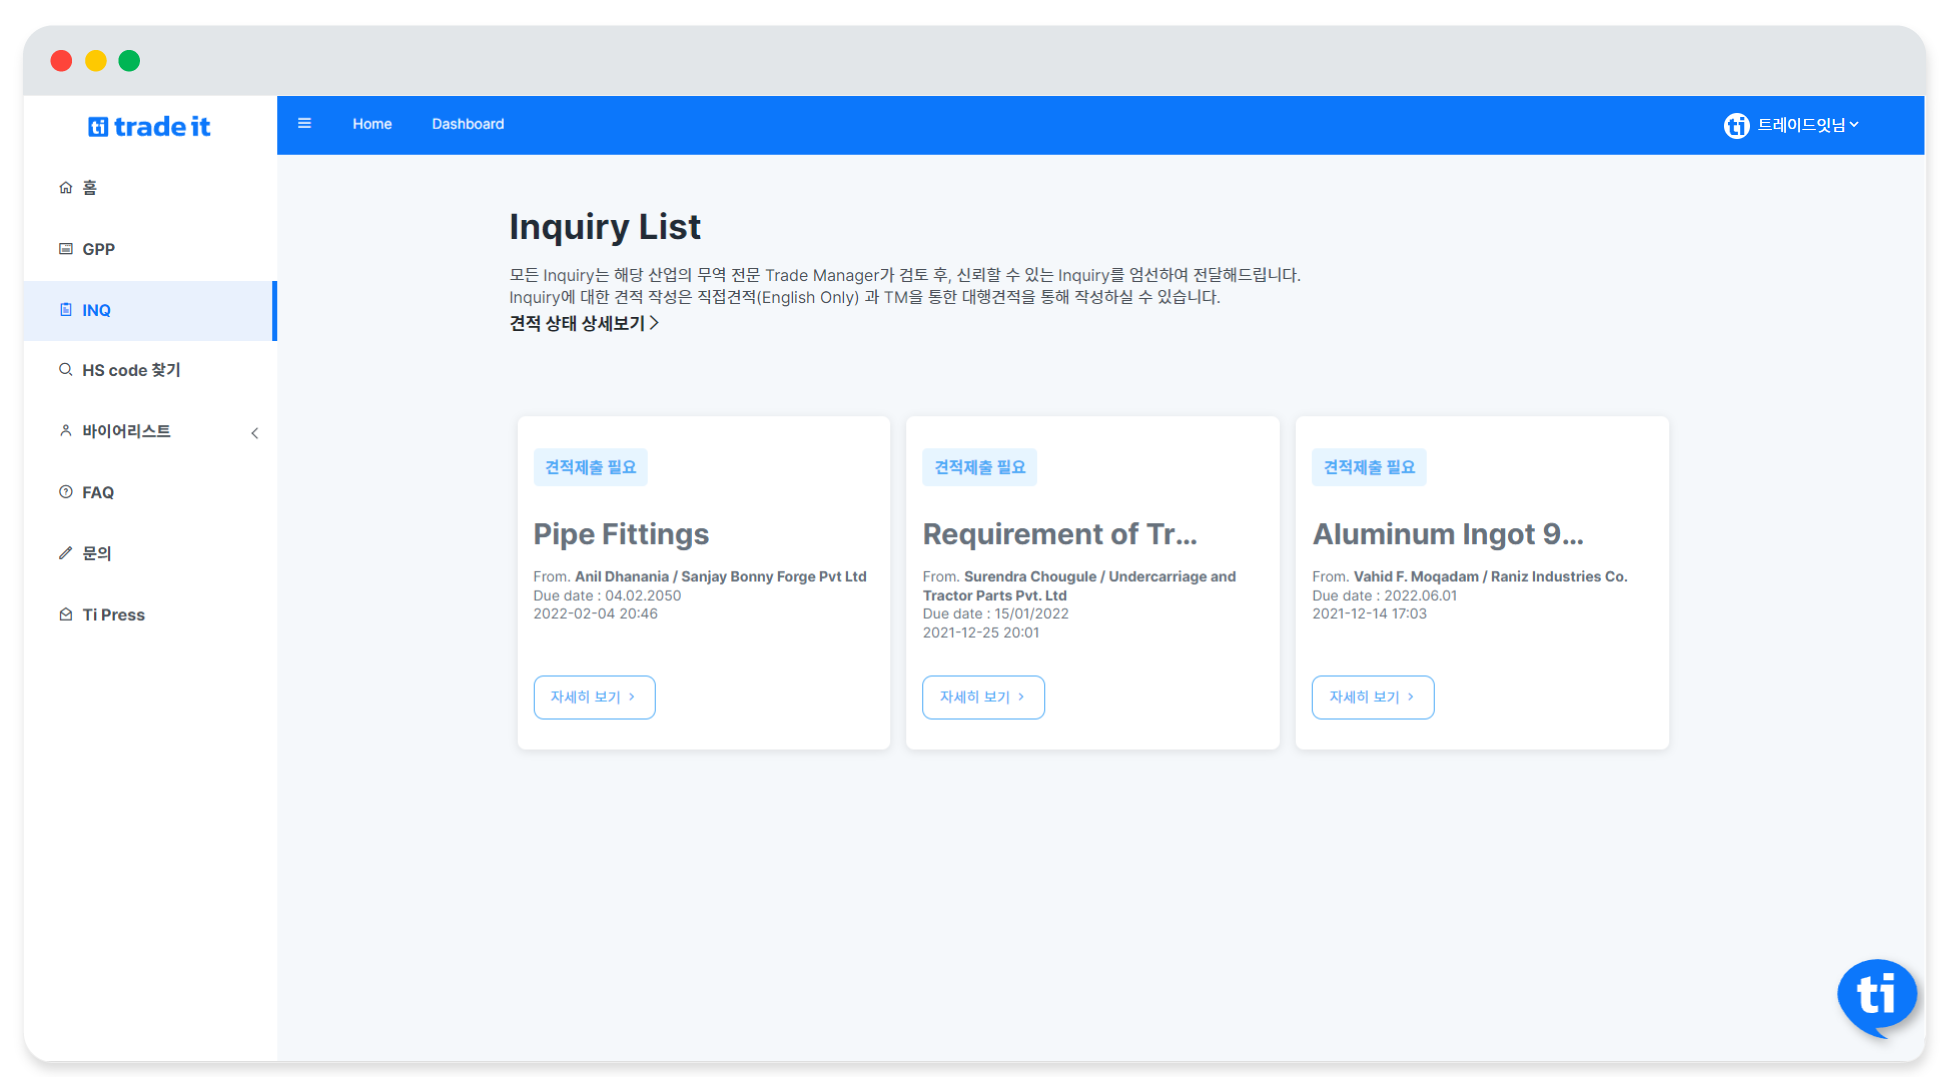This screenshot has width=1945, height=1077.
Task: Select the Aluminum Ingot 9... card title
Action: tap(1447, 534)
